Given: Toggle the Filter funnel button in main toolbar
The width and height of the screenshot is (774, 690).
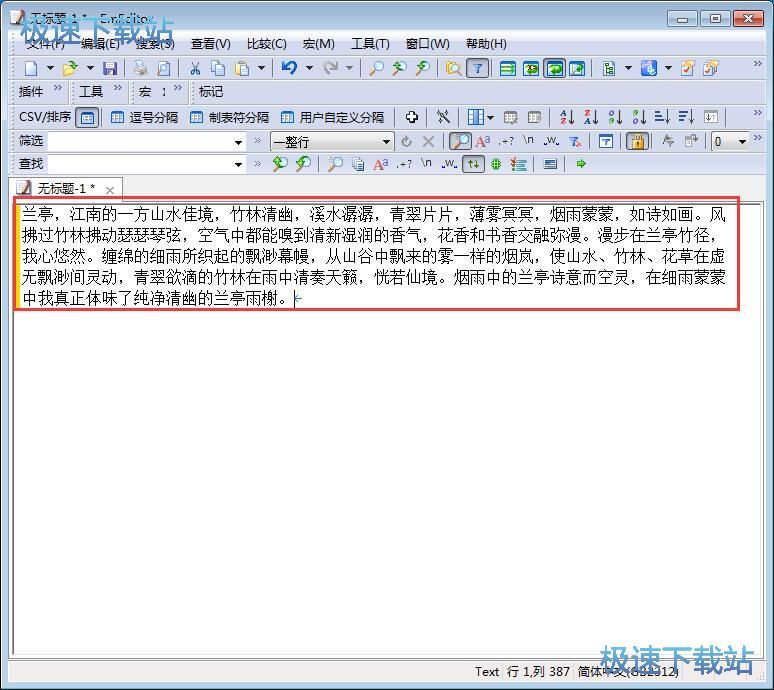Looking at the screenshot, I should pos(477,68).
